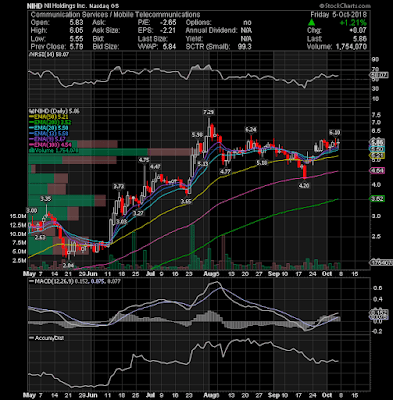Click the +1.21% percent change value

(x=353, y=23)
